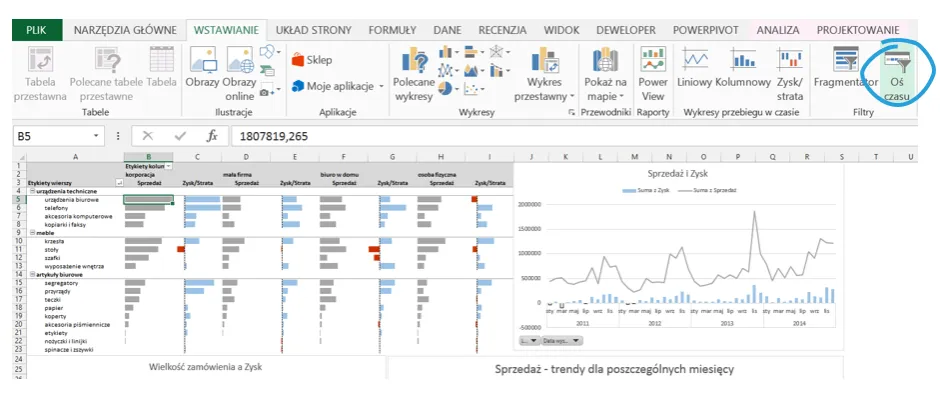The image size is (940, 415).
Task: Insert a scatter chart
Action: [x=474, y=89]
